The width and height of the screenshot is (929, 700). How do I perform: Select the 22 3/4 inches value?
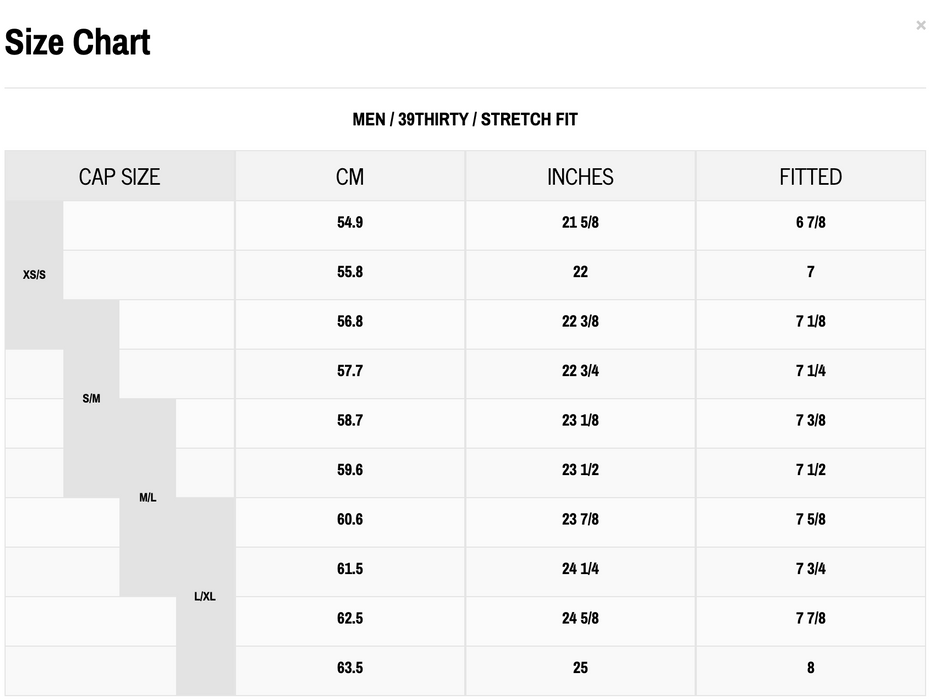[x=580, y=371]
